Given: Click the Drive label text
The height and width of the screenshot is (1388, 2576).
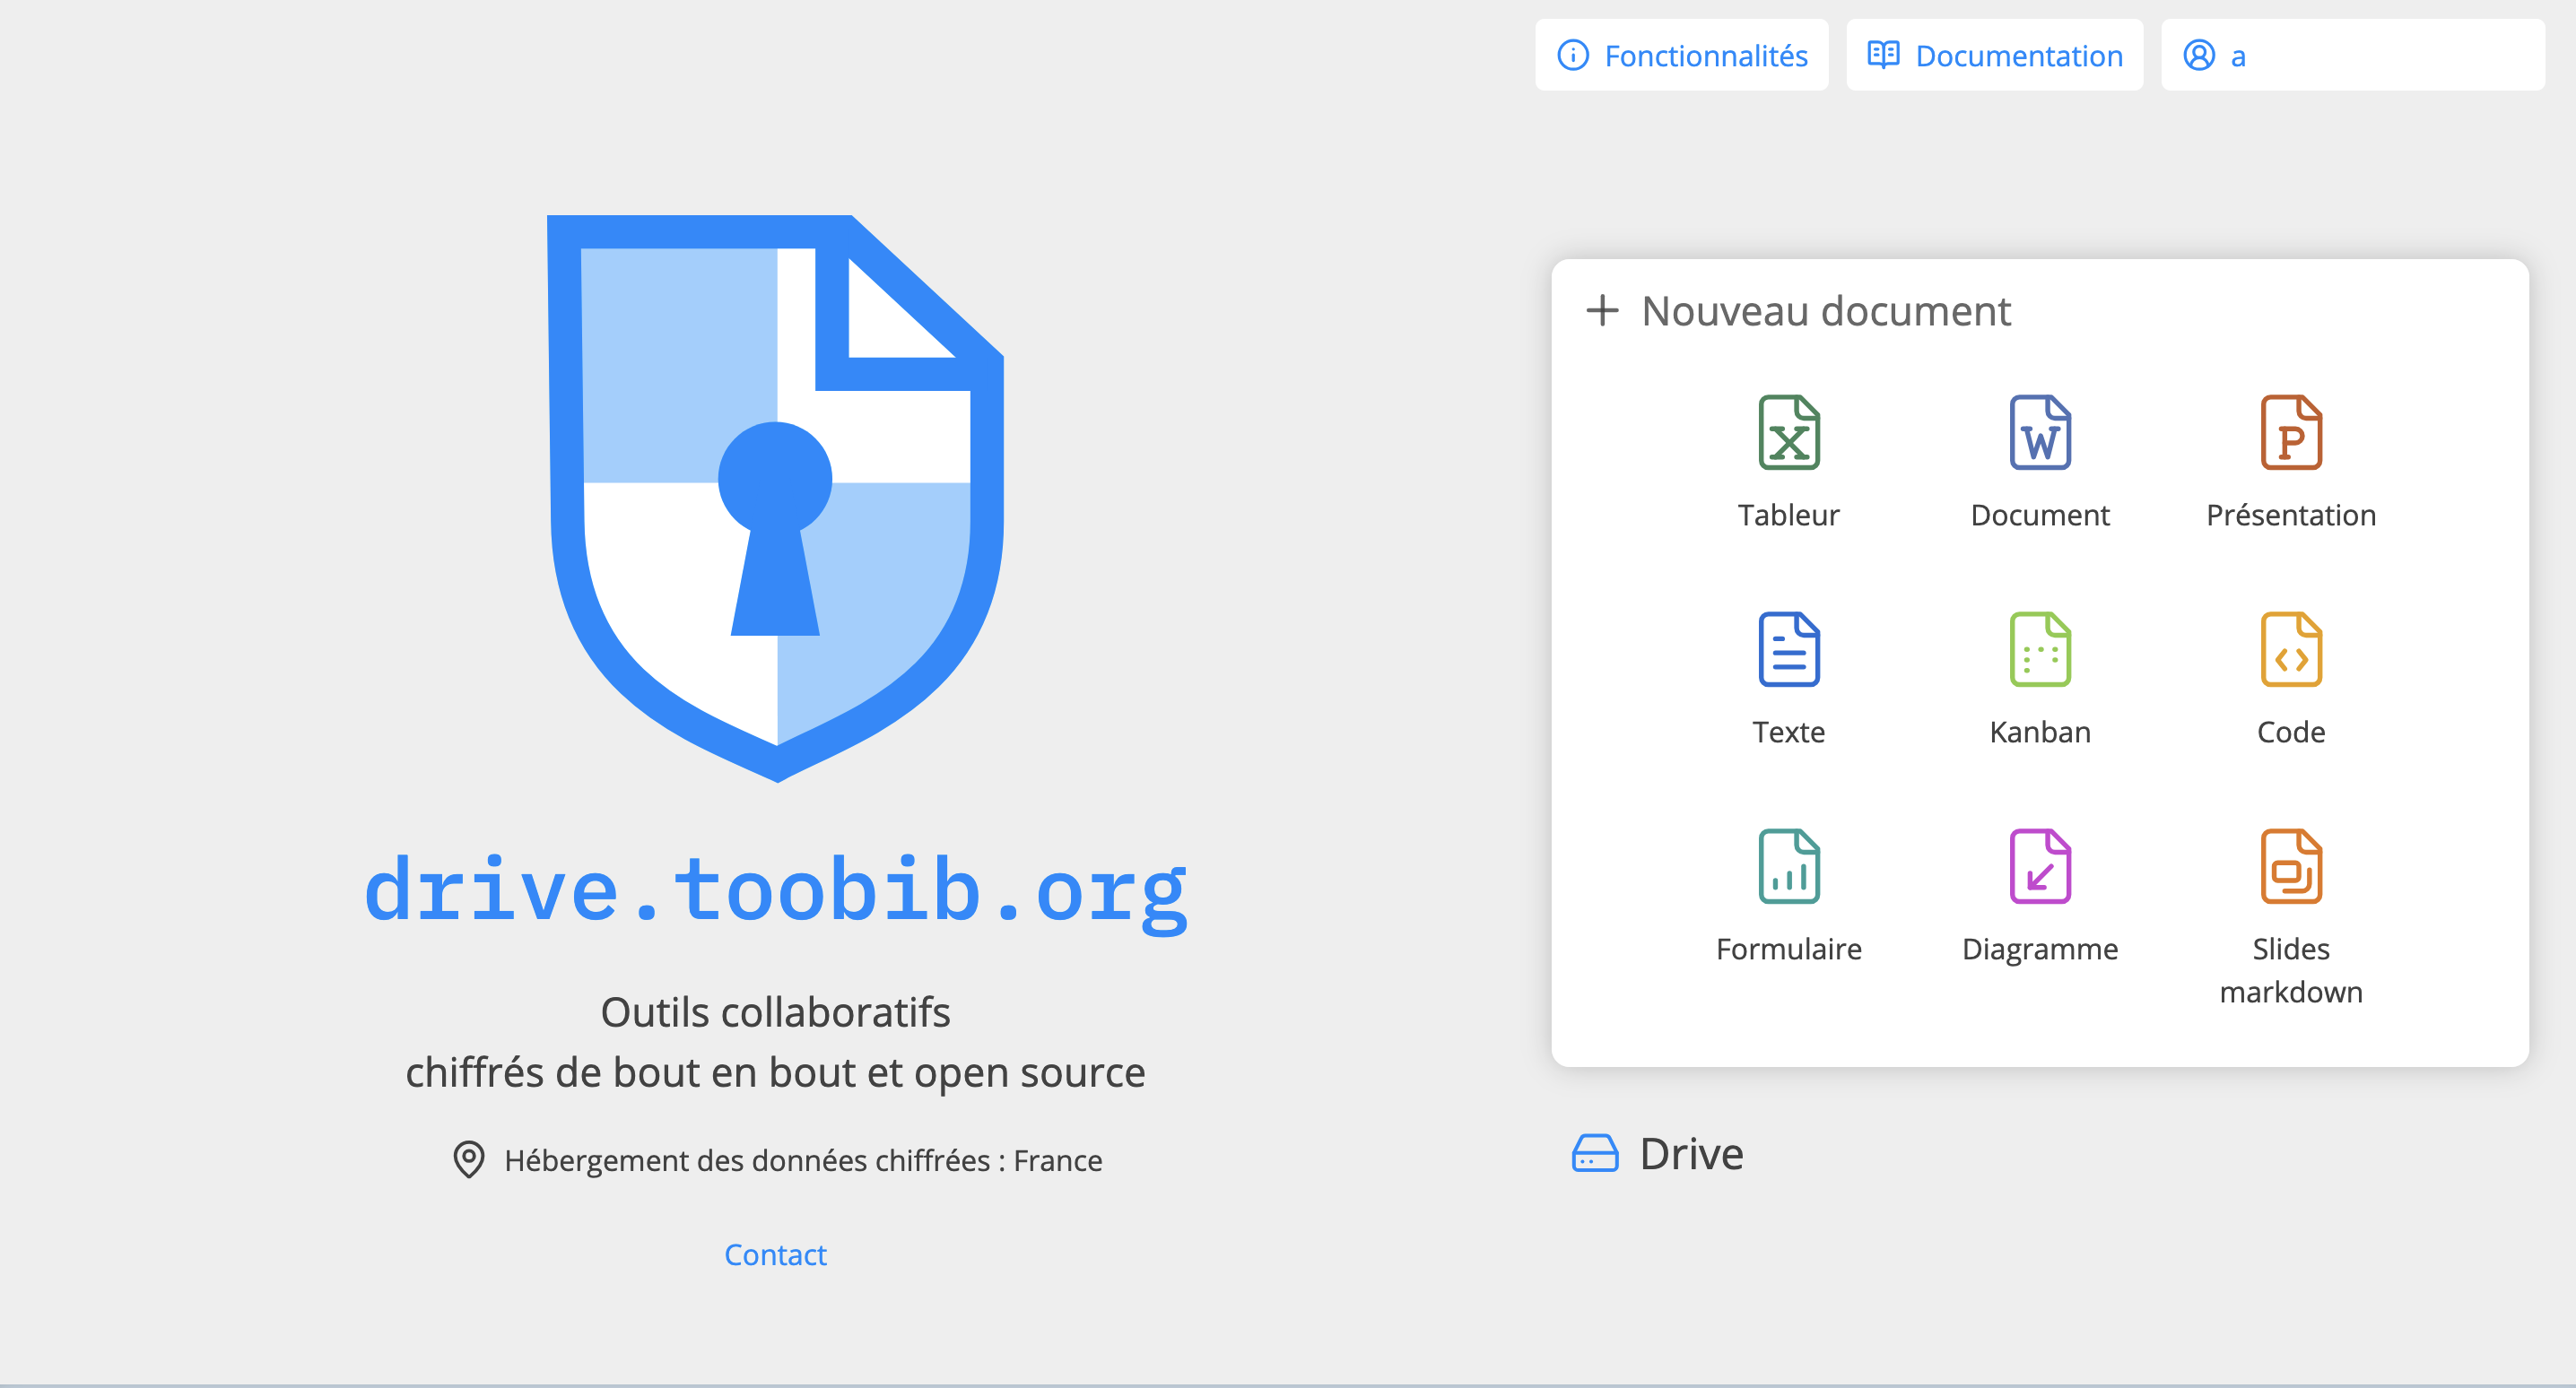Looking at the screenshot, I should point(1691,1154).
